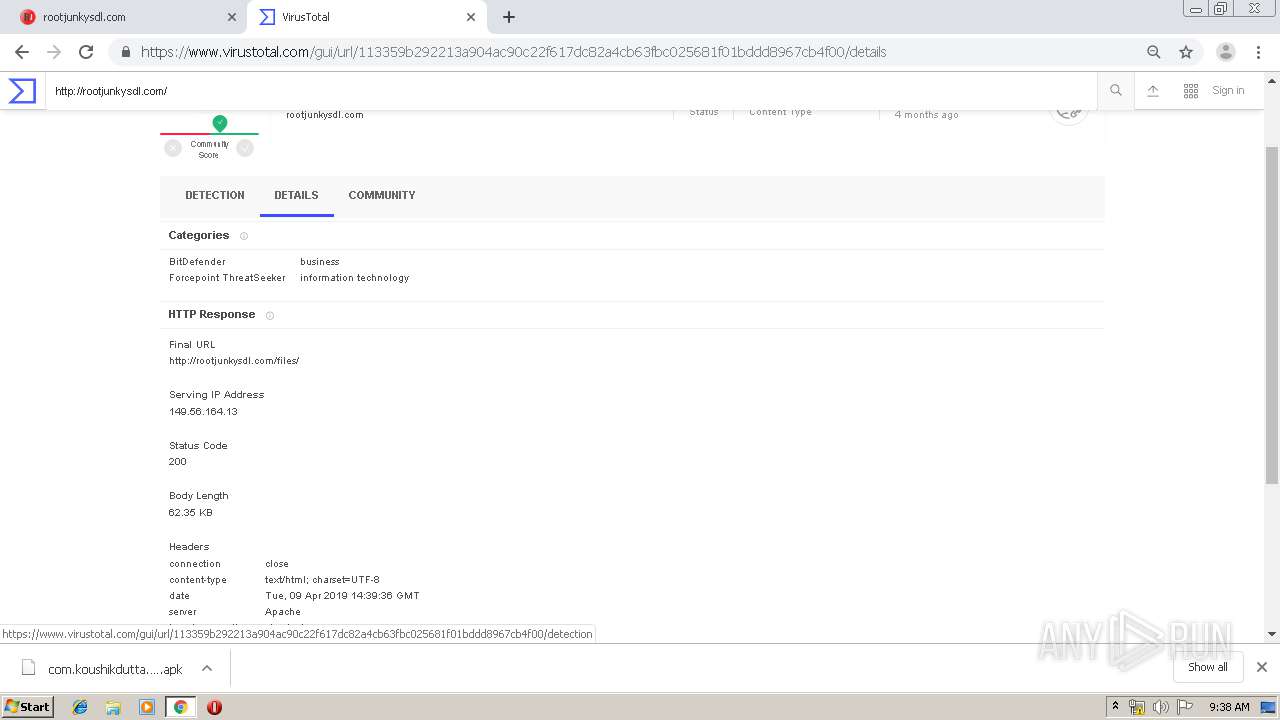Click the Opera taskbar icon
1280x720 pixels.
pyautogui.click(x=214, y=707)
